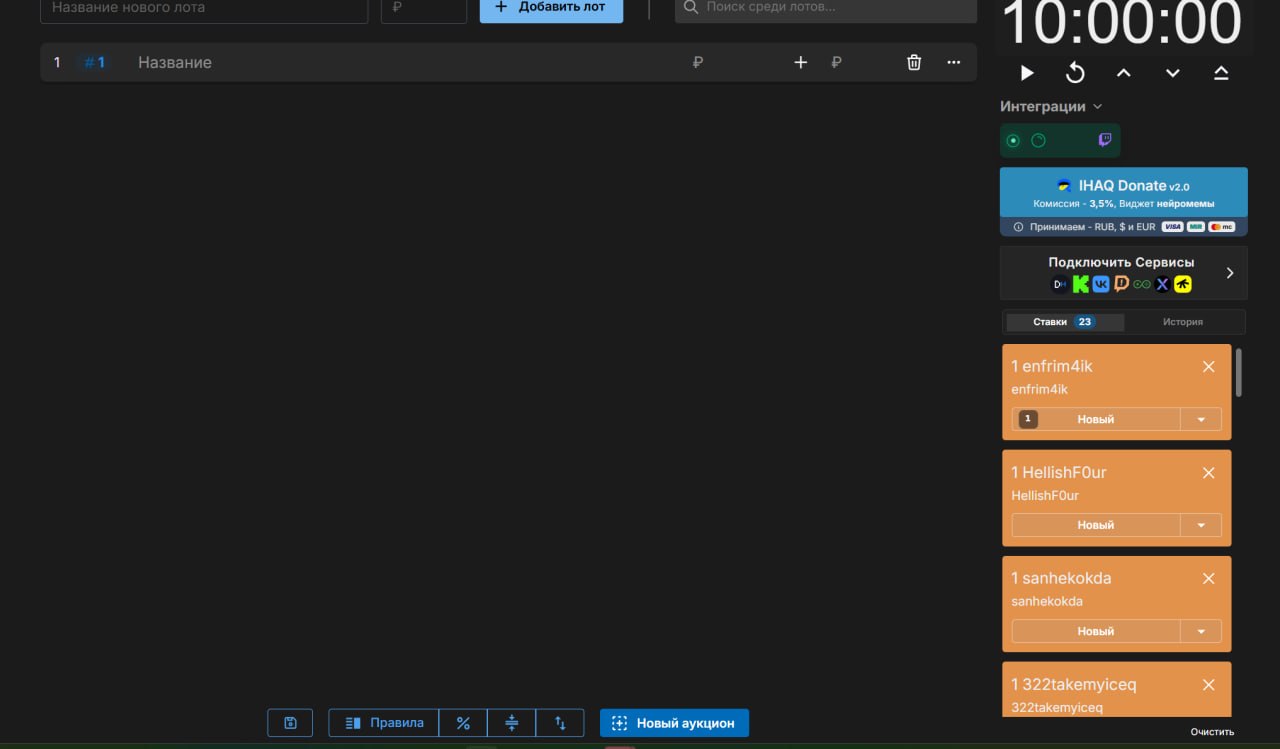The image size is (1280, 749).
Task: Click the #1 lot tag
Action: point(94,62)
